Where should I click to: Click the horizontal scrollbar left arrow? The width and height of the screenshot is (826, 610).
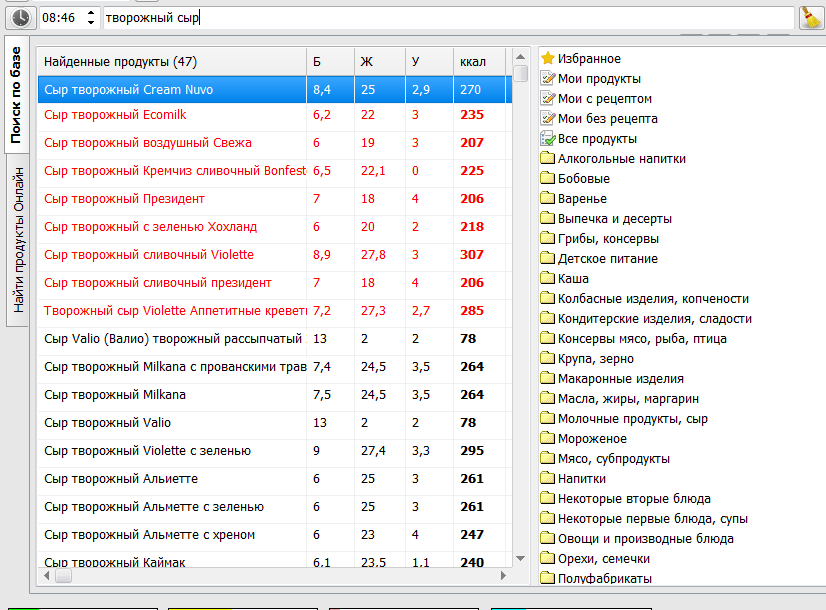pos(46,576)
